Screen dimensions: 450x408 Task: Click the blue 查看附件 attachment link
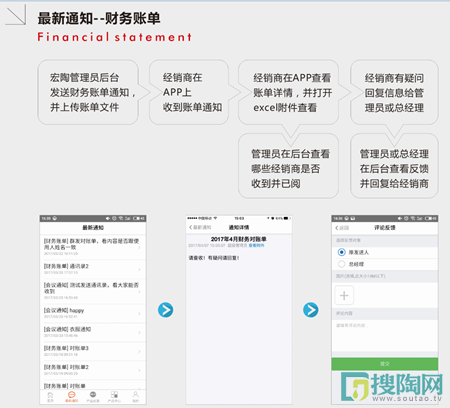coord(256,245)
